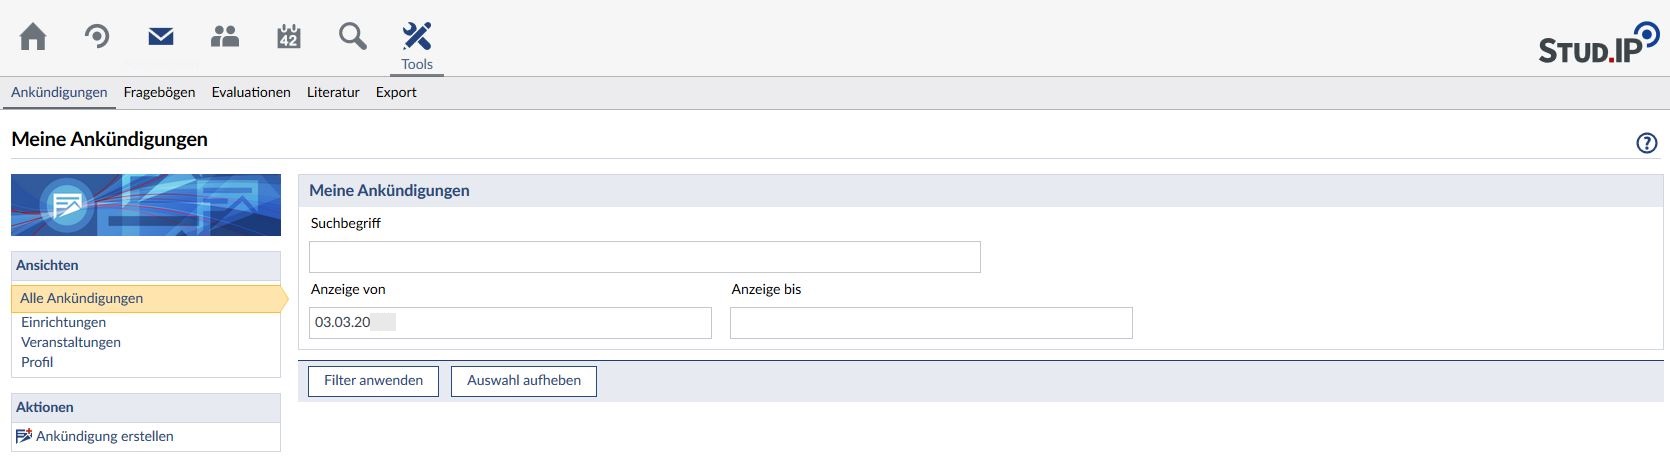Select Veranstaltungen view in sidebar
Viewport: 1670px width, 460px height.
pyautogui.click(x=71, y=342)
